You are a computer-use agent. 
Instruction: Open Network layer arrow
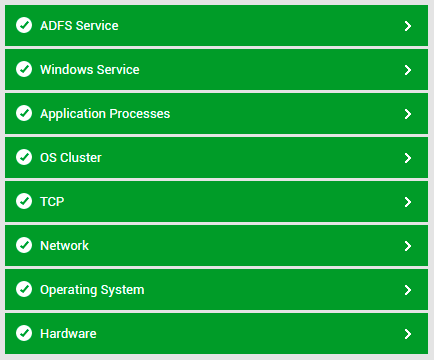[408, 246]
